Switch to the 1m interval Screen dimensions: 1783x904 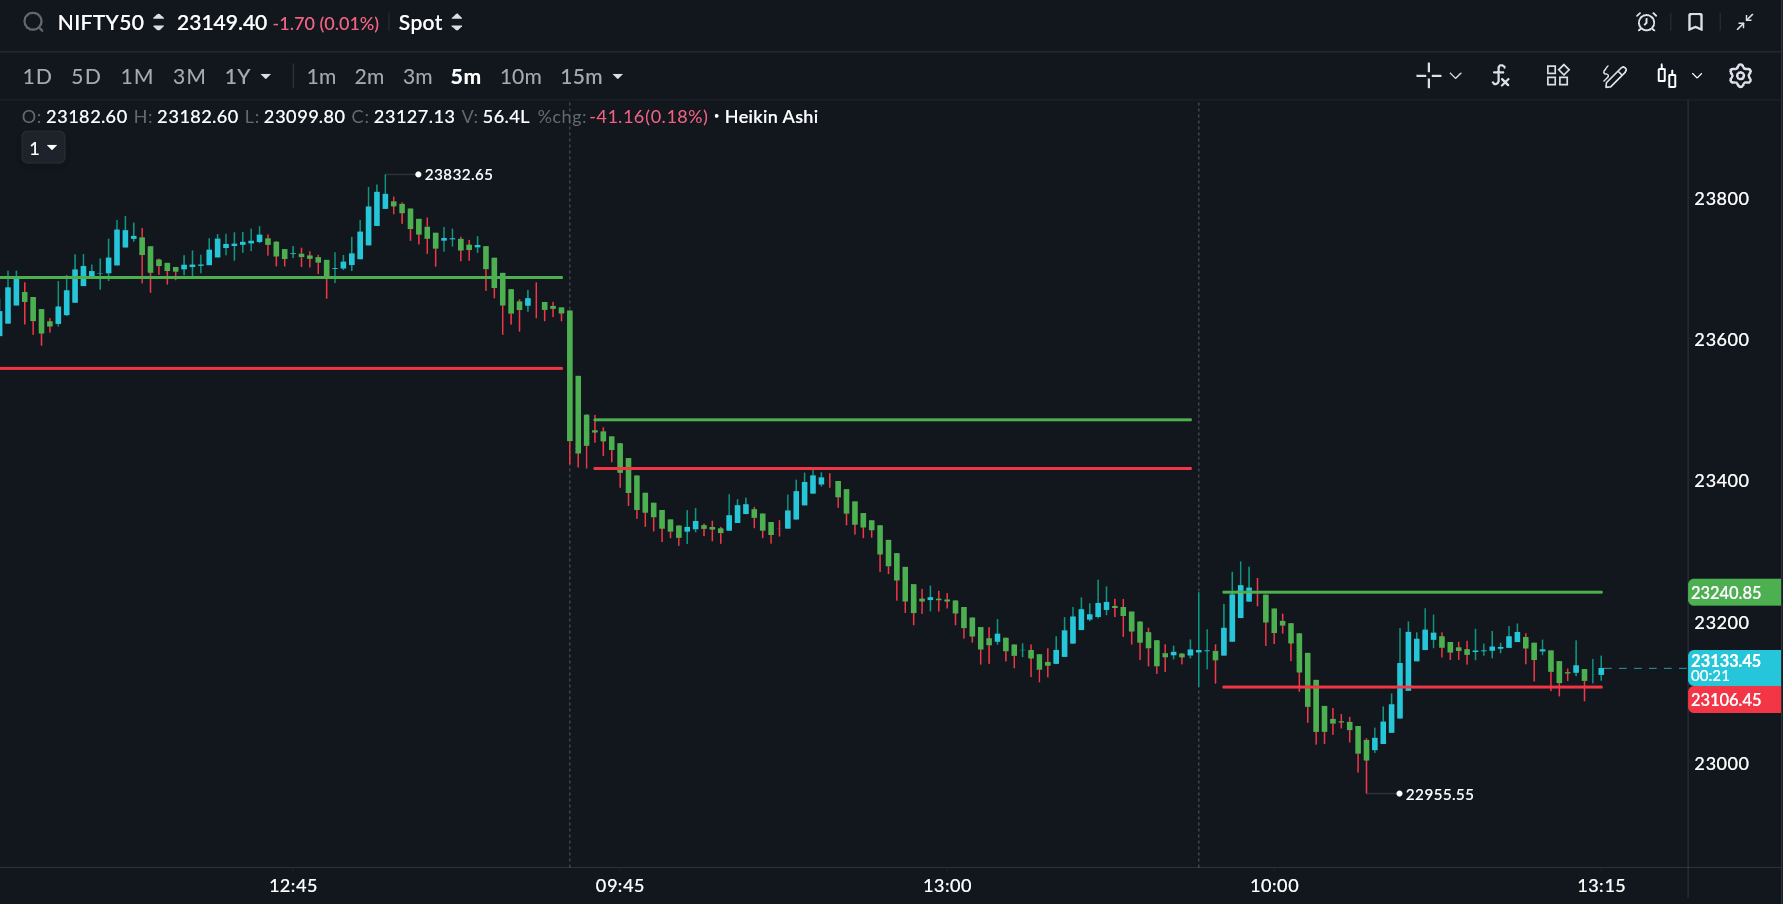click(x=321, y=77)
